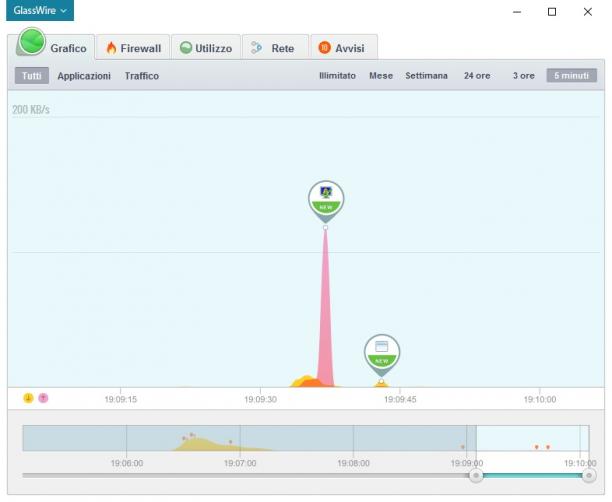Click the 19:09:30 time axis label
This screenshot has width=612, height=502.
point(260,399)
